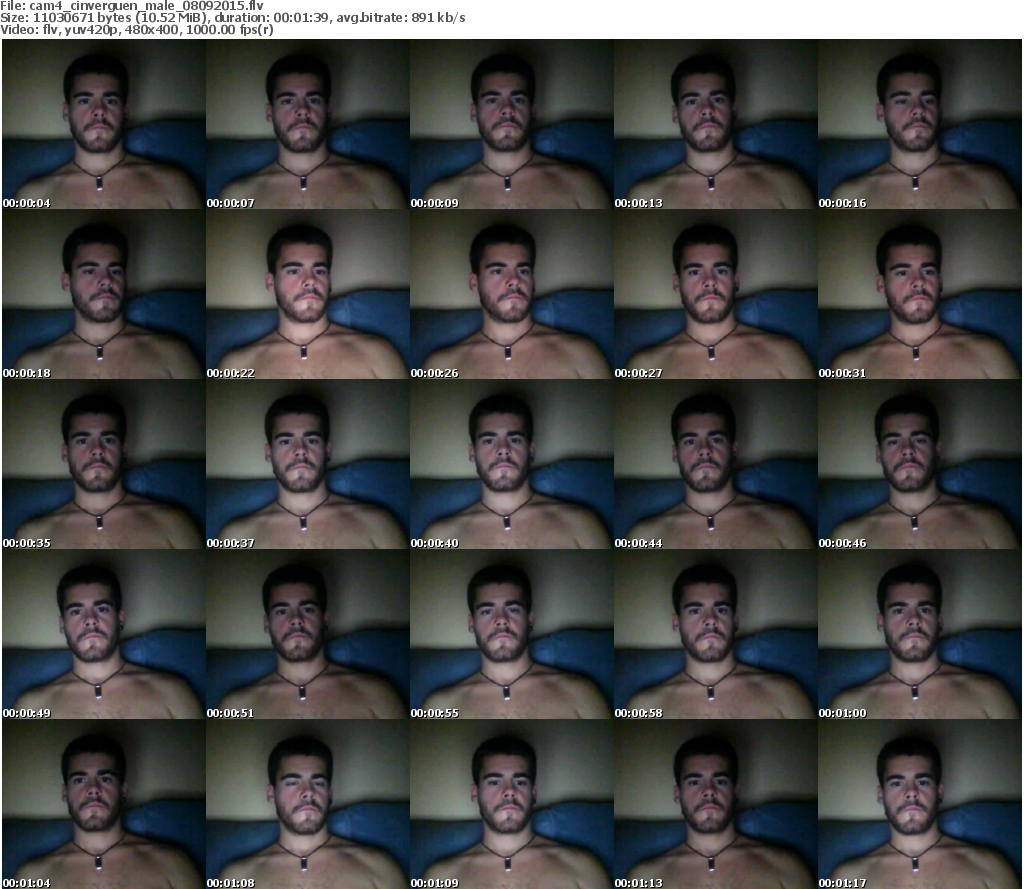Select the thumbnail stamped 00:00:46
This screenshot has width=1024, height=889.
click(x=920, y=464)
